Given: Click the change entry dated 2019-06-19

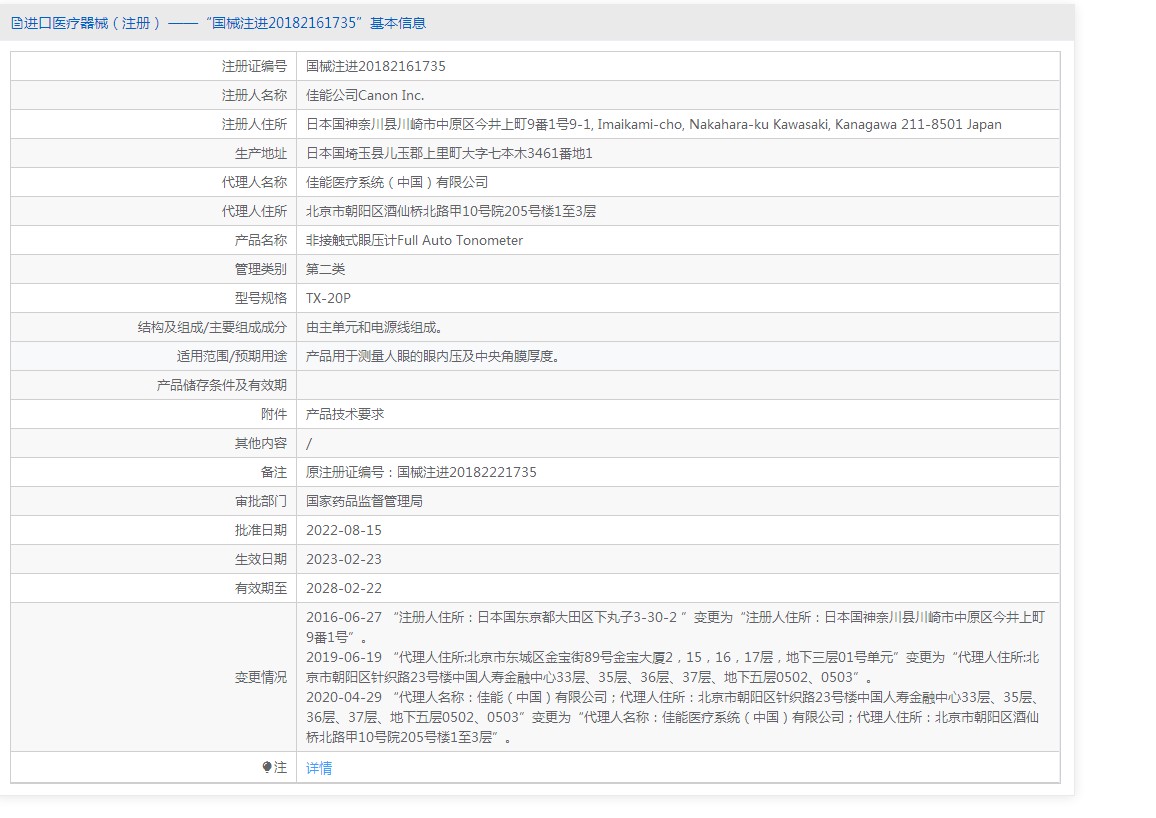Looking at the screenshot, I should (x=672, y=667).
